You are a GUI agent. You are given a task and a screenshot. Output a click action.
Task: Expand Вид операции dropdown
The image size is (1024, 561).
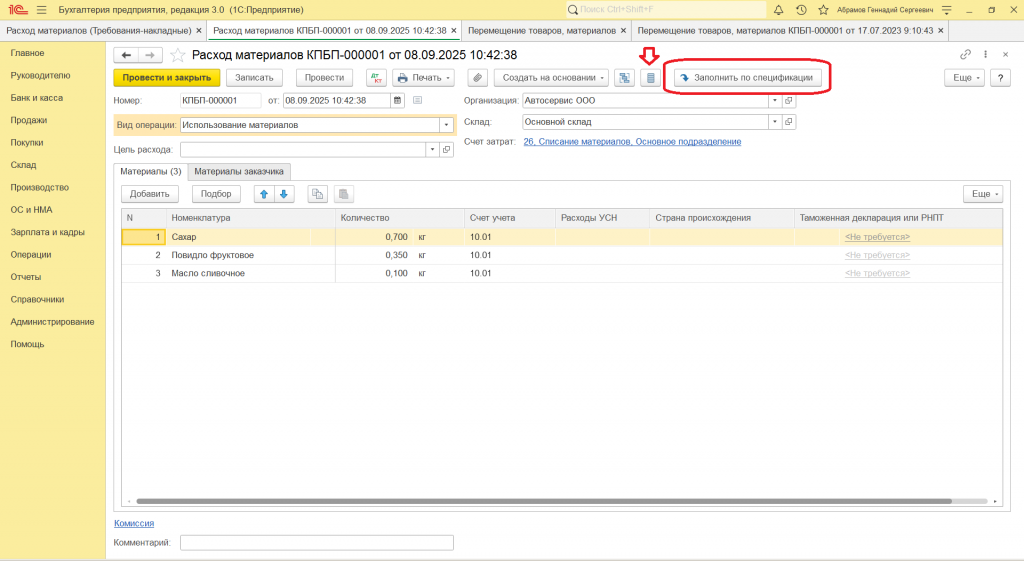(447, 125)
